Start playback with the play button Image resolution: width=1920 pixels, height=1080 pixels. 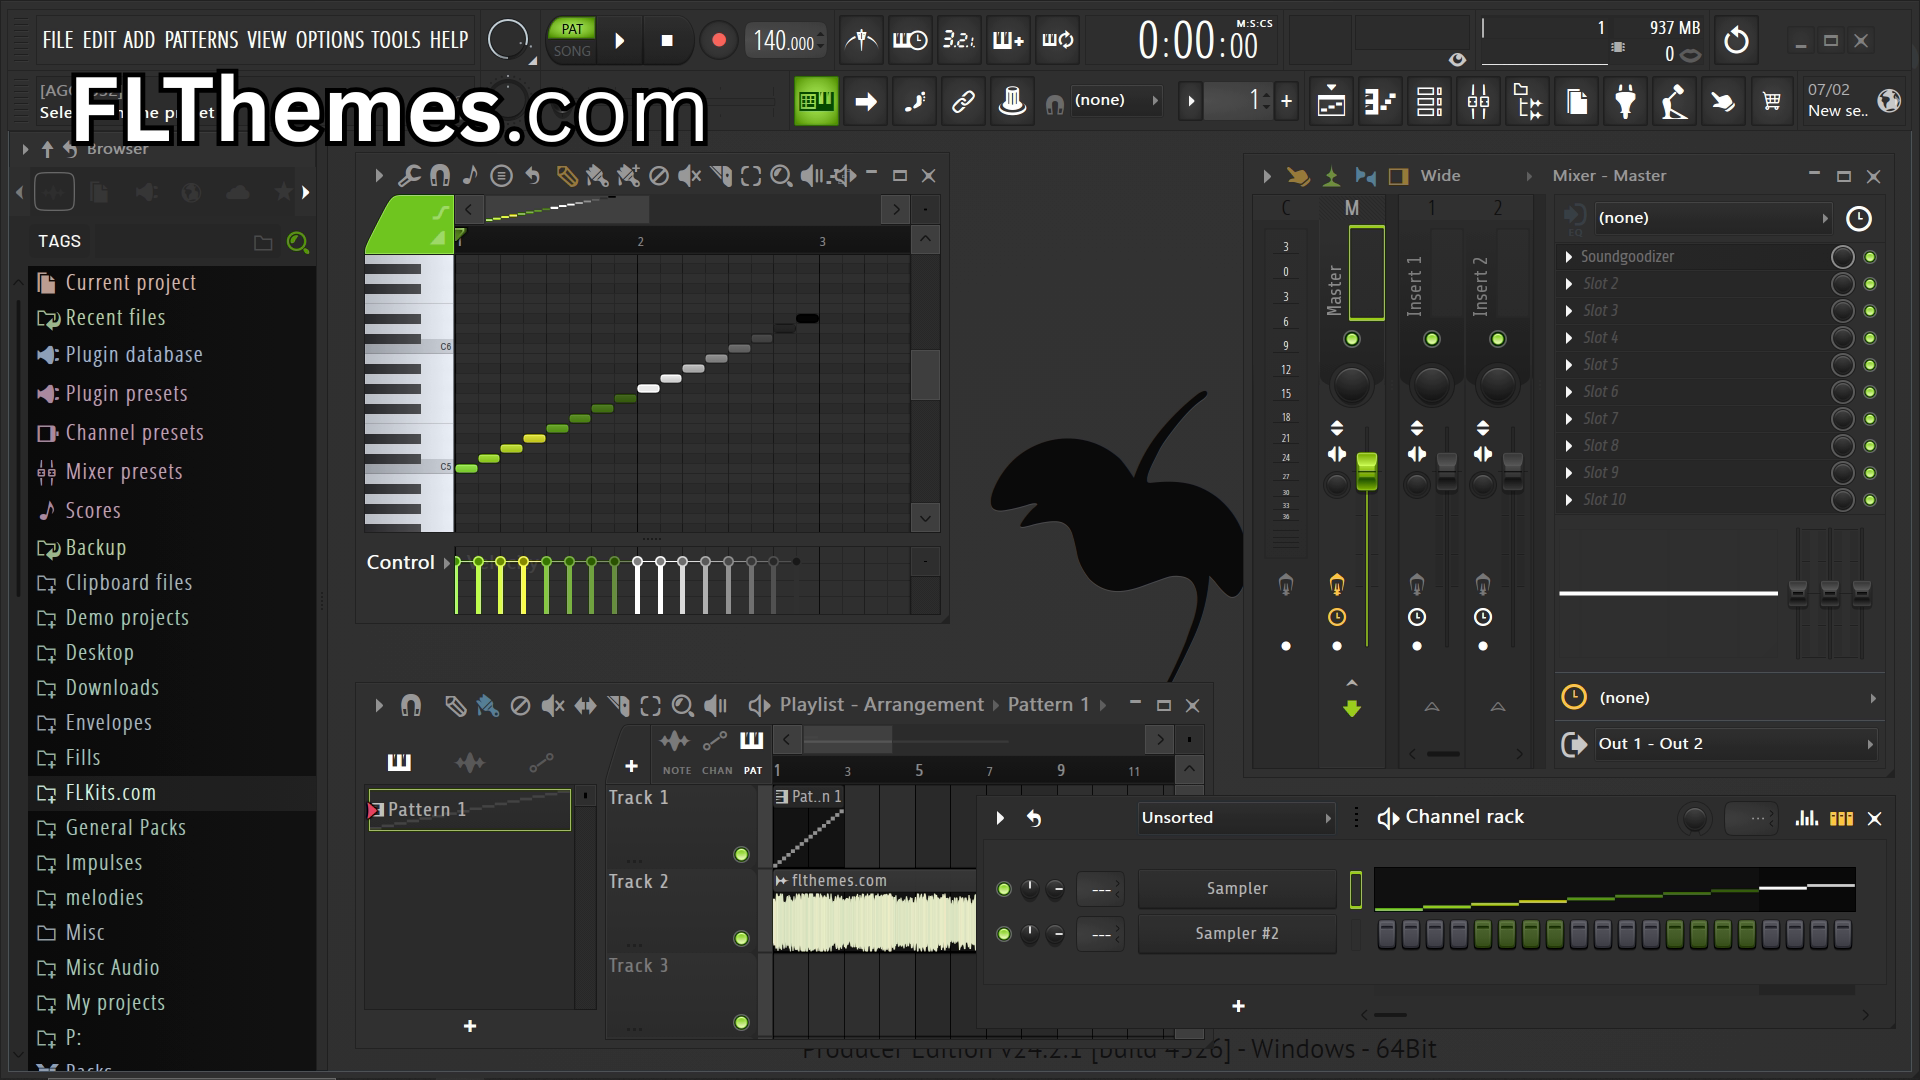pyautogui.click(x=619, y=40)
